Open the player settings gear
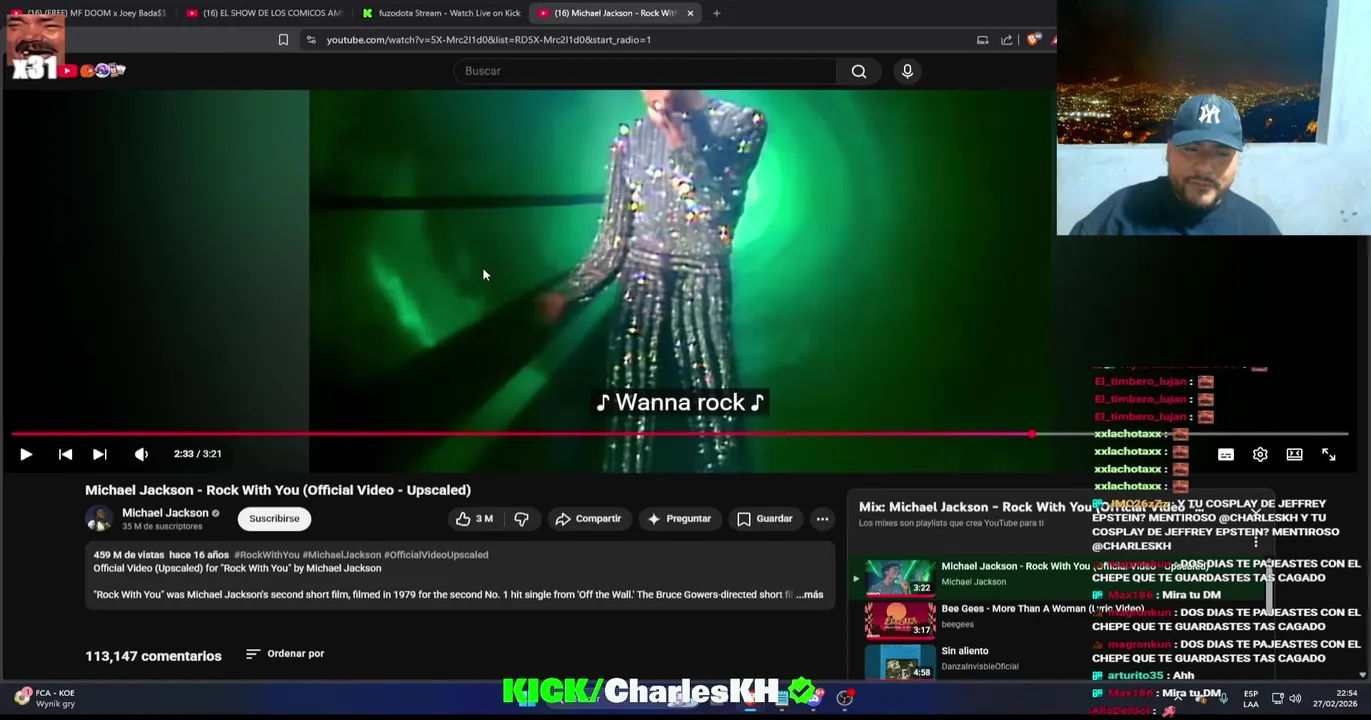Viewport: 1371px width, 720px height. coord(1260,454)
